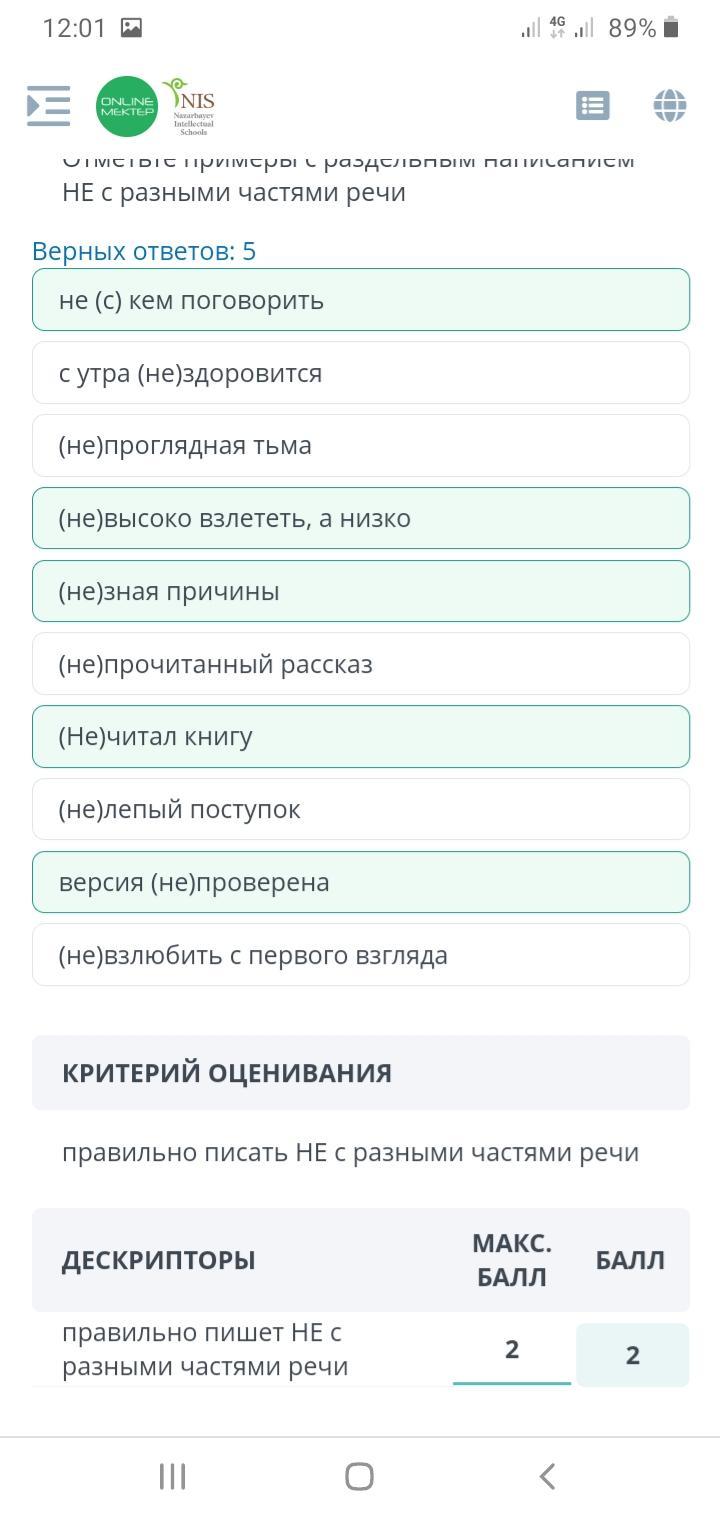Tap the Online Mektep green logo
The width and height of the screenshot is (720, 1520).
[x=127, y=107]
